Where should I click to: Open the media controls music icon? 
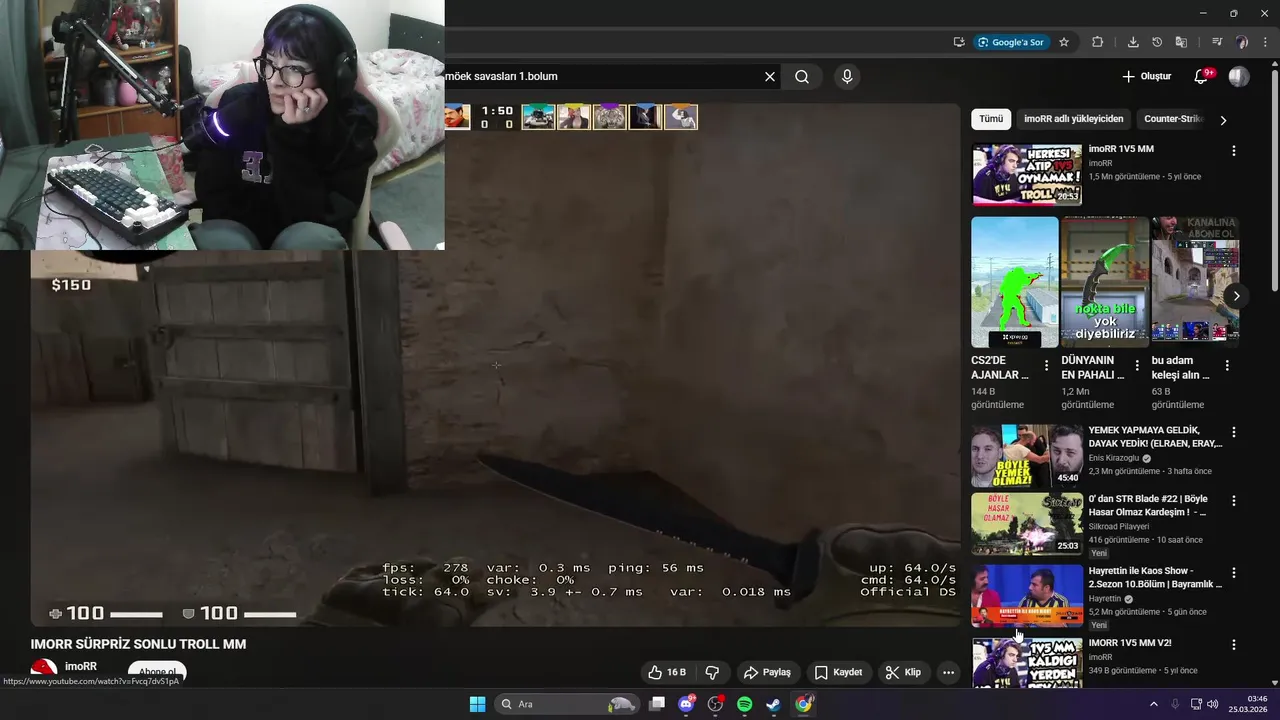pos(1217,42)
